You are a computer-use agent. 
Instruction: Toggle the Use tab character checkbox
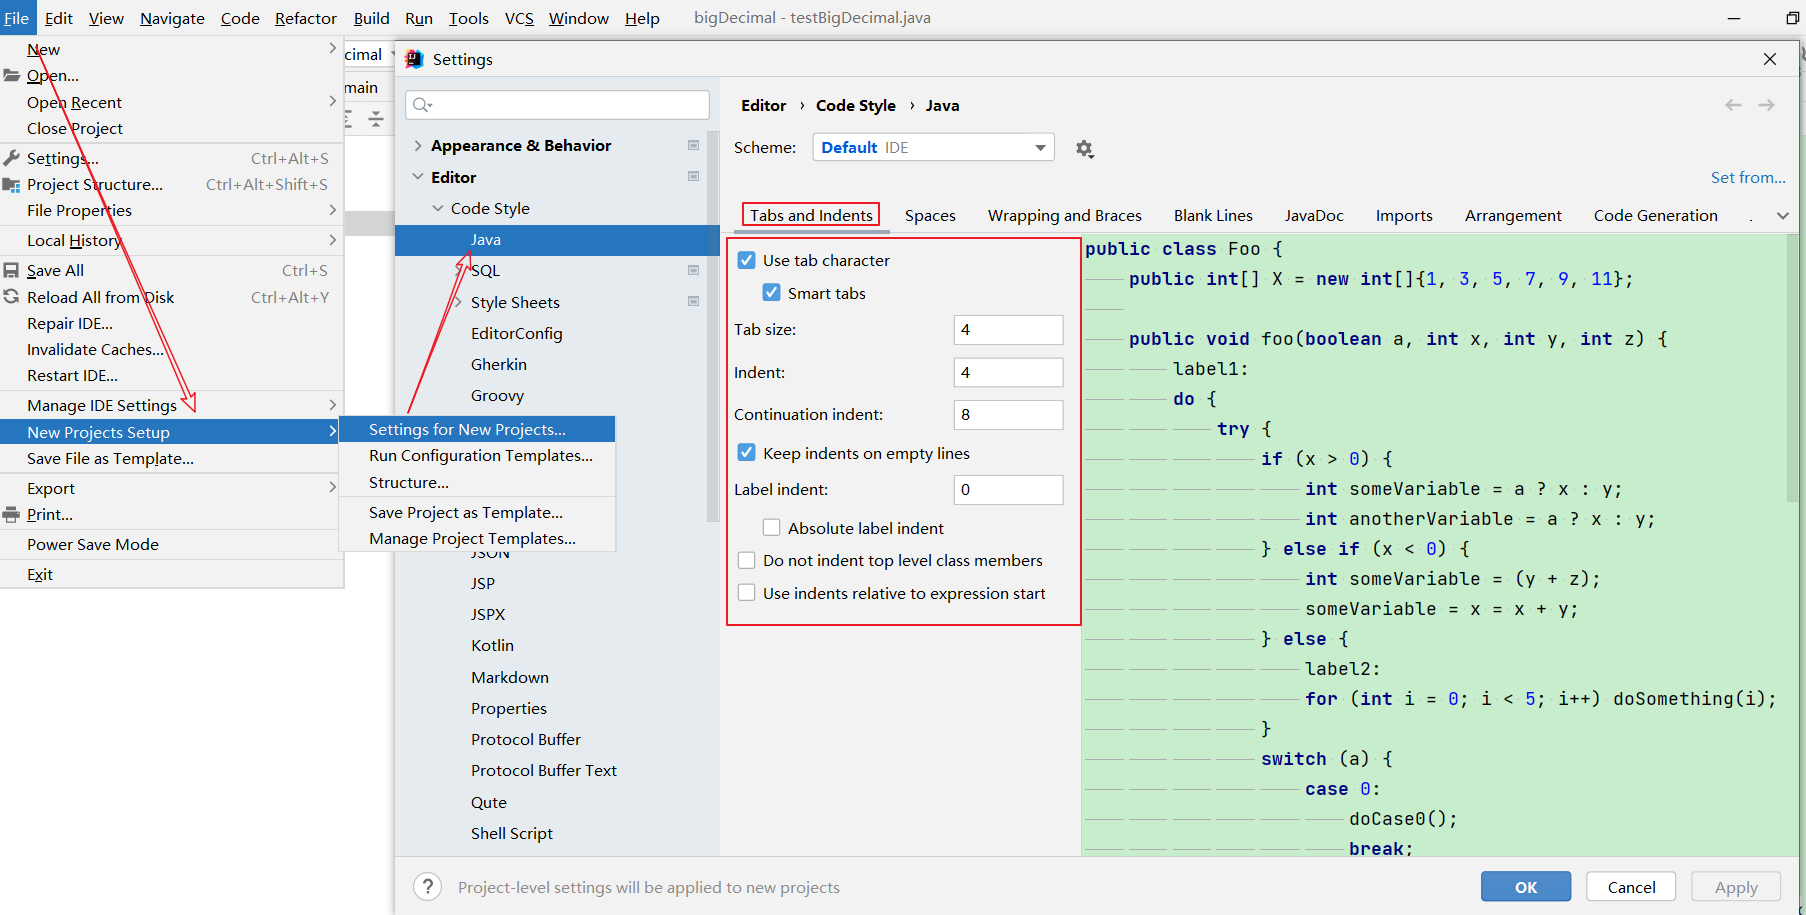click(747, 260)
